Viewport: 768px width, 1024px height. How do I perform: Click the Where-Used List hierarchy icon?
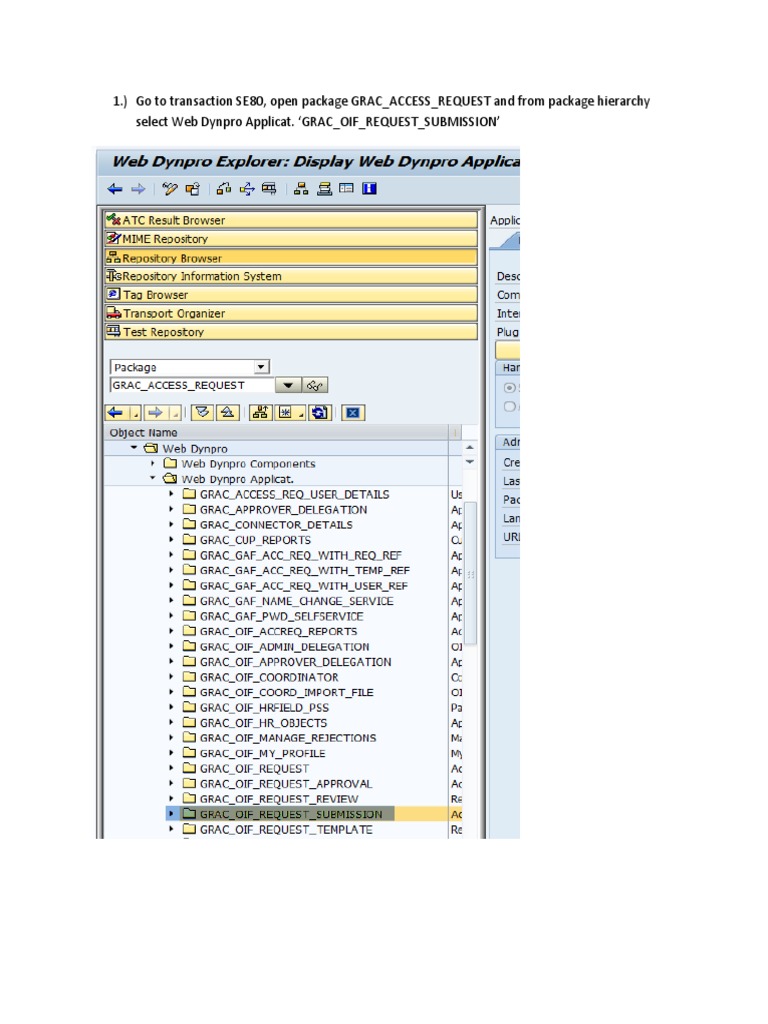[301, 189]
